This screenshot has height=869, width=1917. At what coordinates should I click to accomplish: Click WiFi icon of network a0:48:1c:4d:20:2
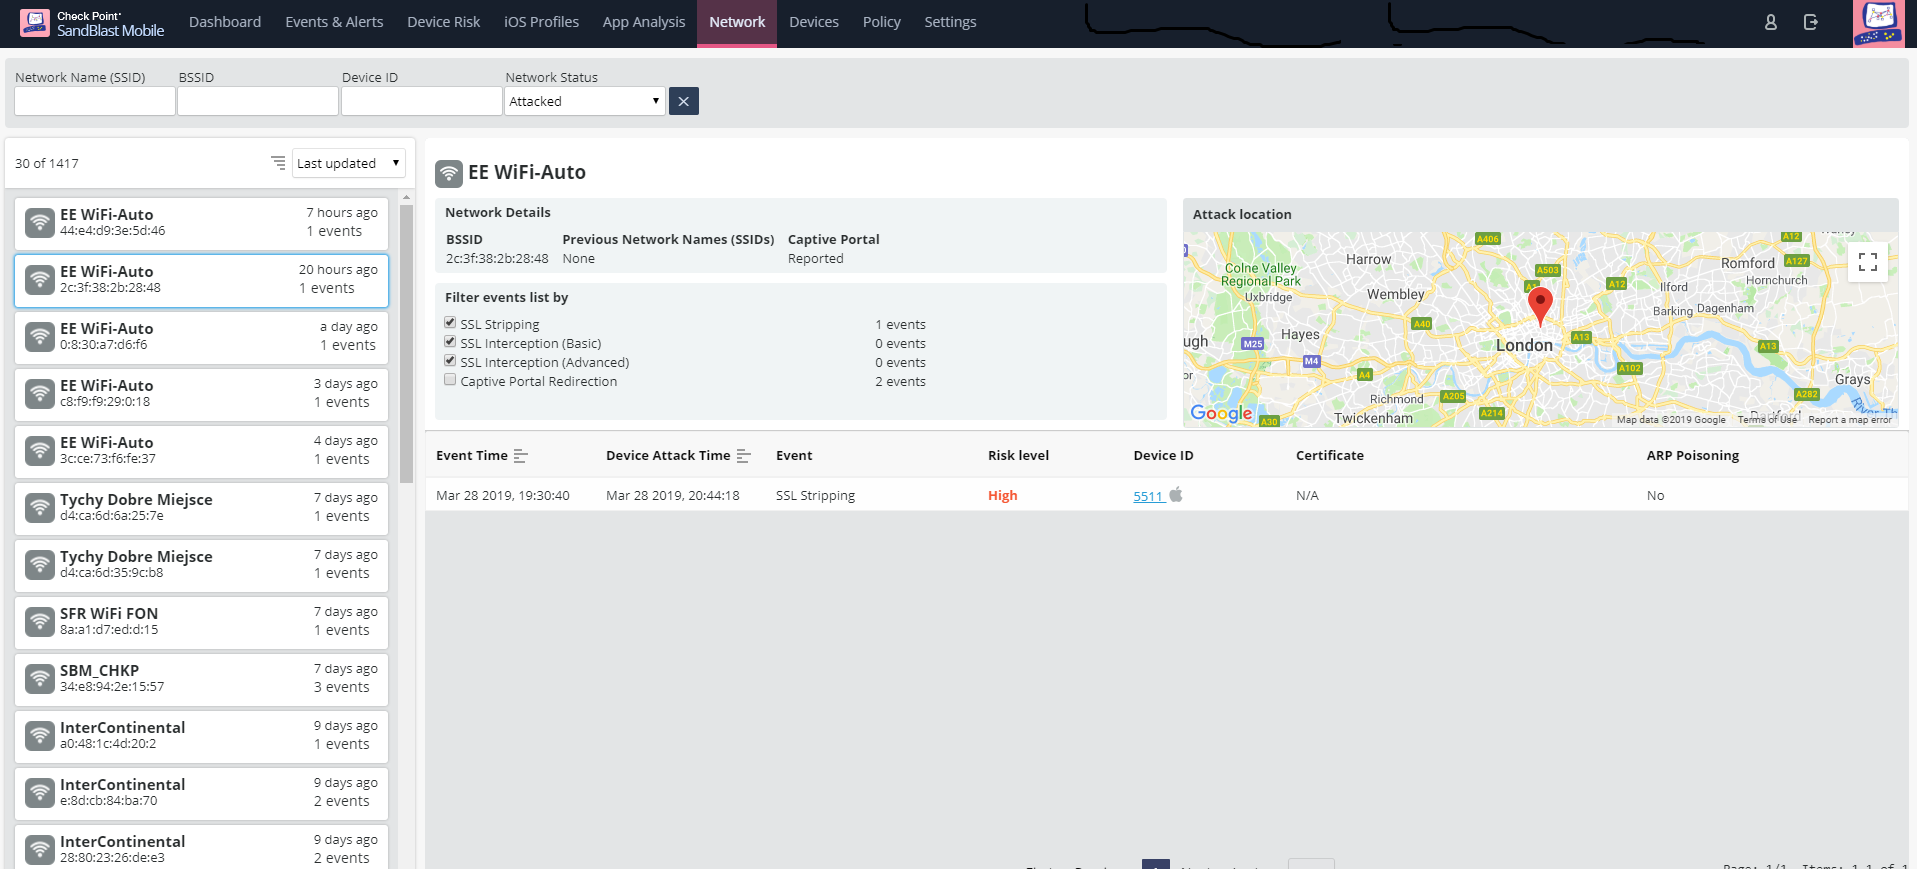click(x=40, y=735)
